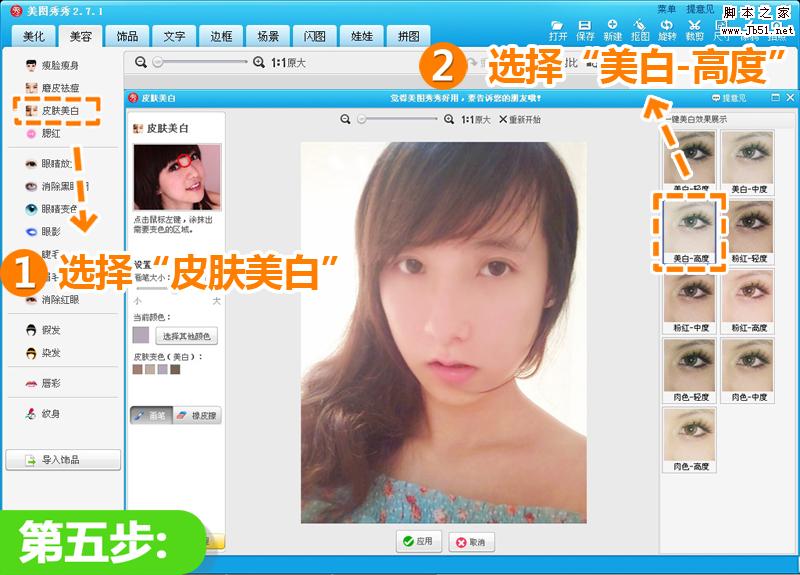Open the 纹身 tattoo tool
The image size is (800, 575).
[x=43, y=413]
